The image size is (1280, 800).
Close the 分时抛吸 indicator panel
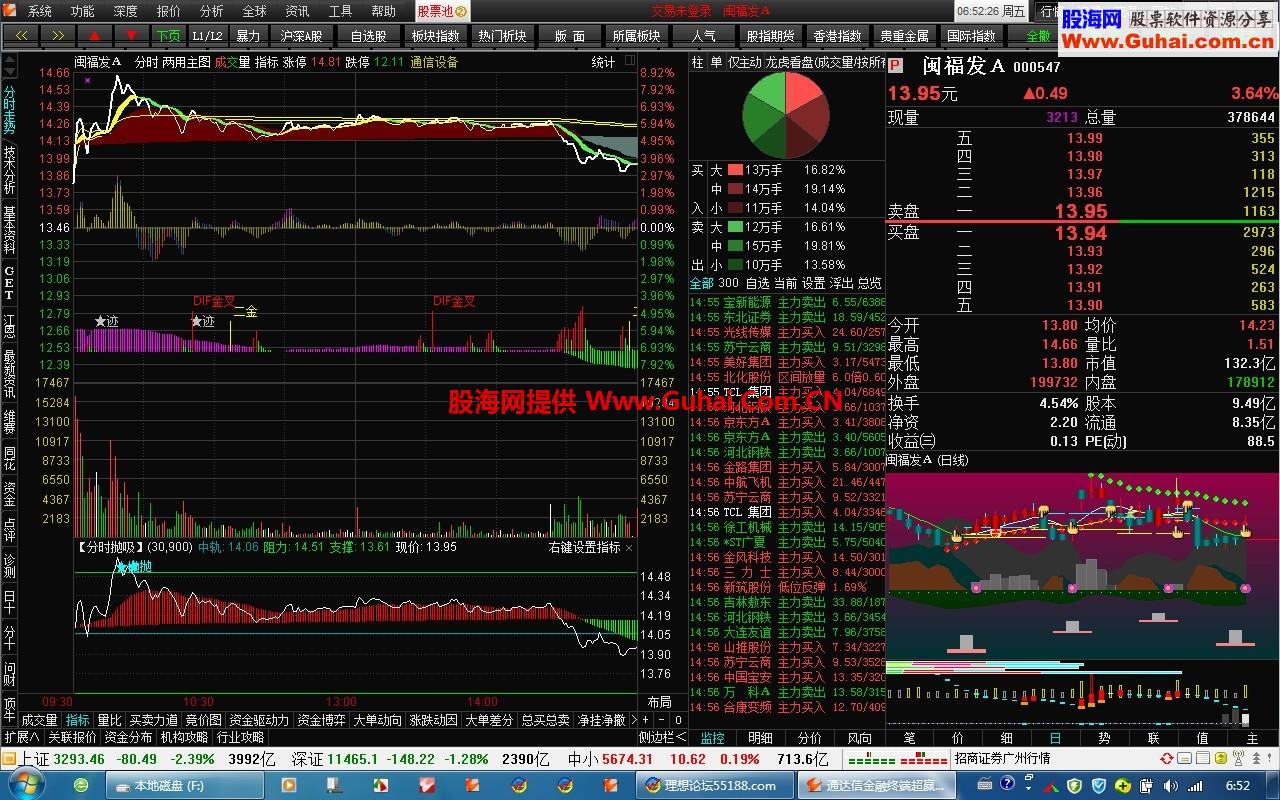click(629, 547)
